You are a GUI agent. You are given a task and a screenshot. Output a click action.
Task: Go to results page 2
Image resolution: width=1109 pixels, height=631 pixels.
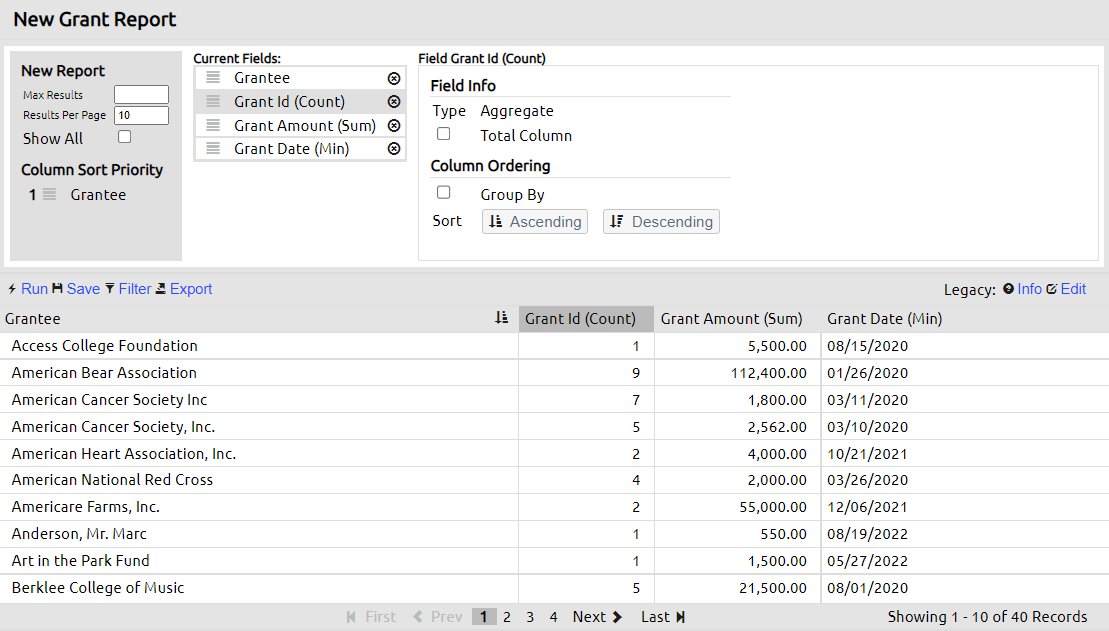[x=507, y=617]
